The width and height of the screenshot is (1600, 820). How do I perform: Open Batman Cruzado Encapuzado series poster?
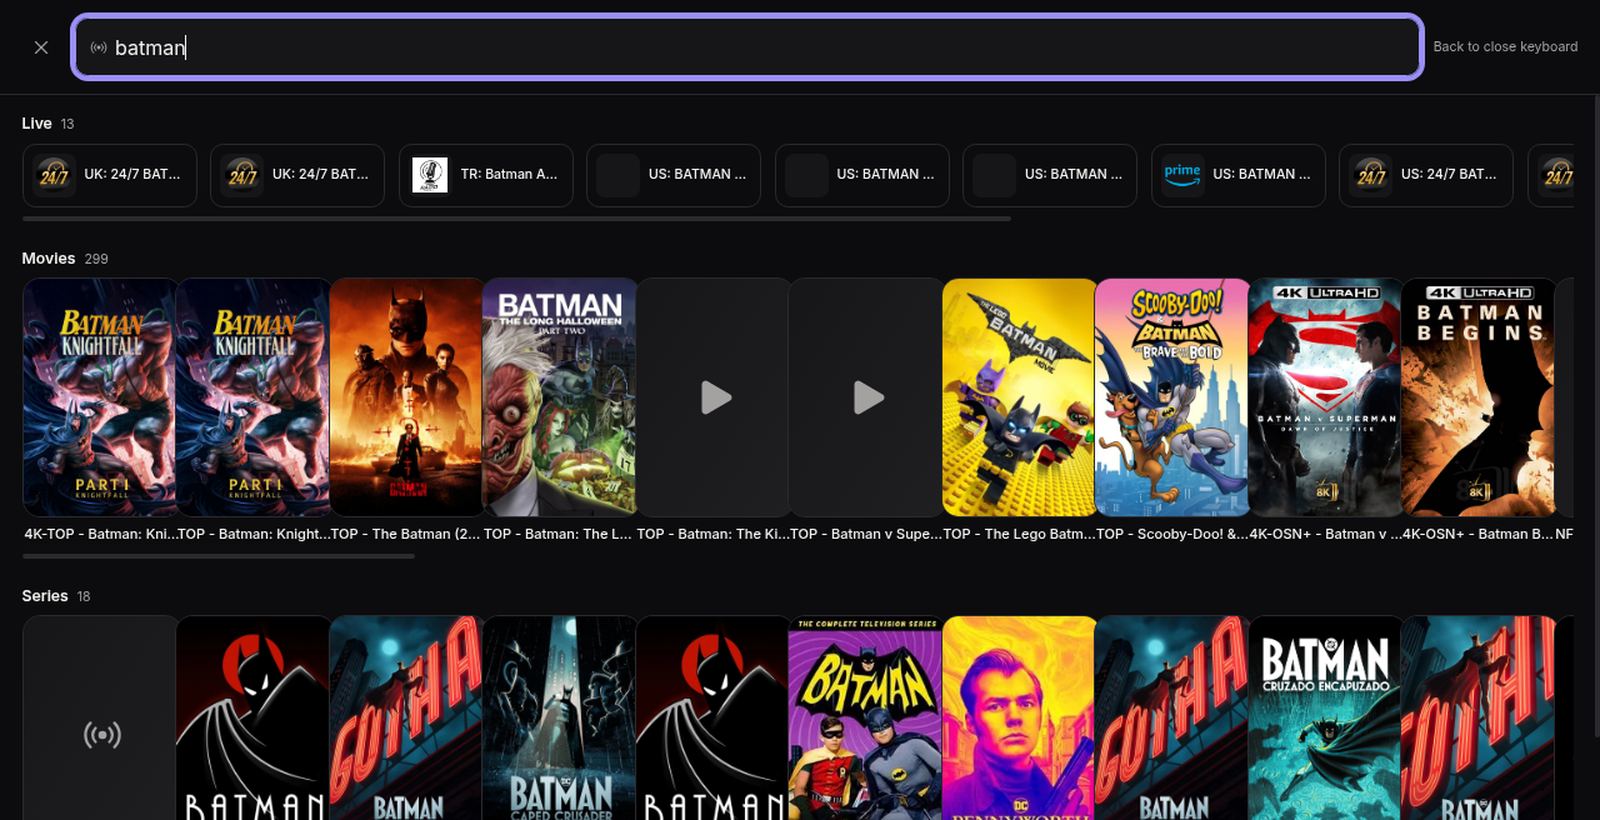point(1325,718)
